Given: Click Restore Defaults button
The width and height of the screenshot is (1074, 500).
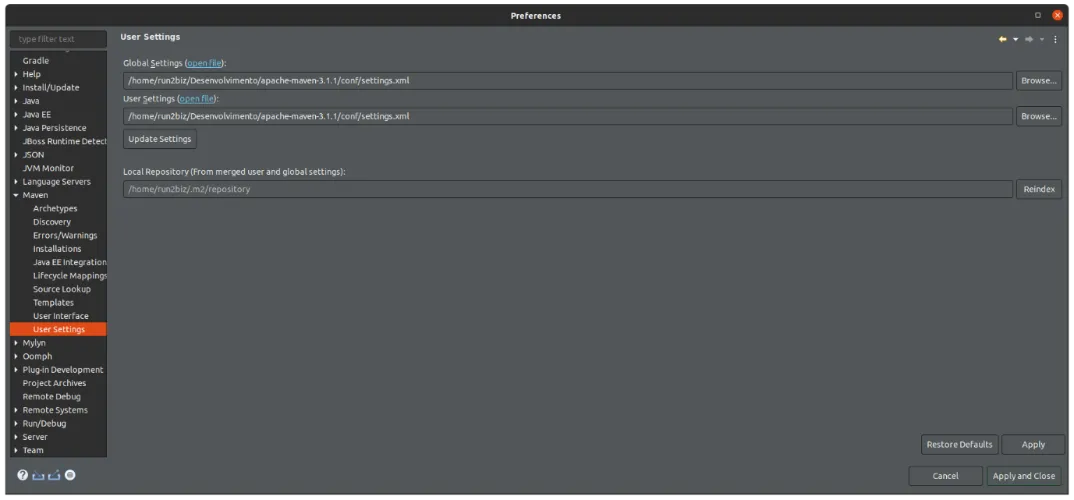Looking at the screenshot, I should click(x=959, y=445).
